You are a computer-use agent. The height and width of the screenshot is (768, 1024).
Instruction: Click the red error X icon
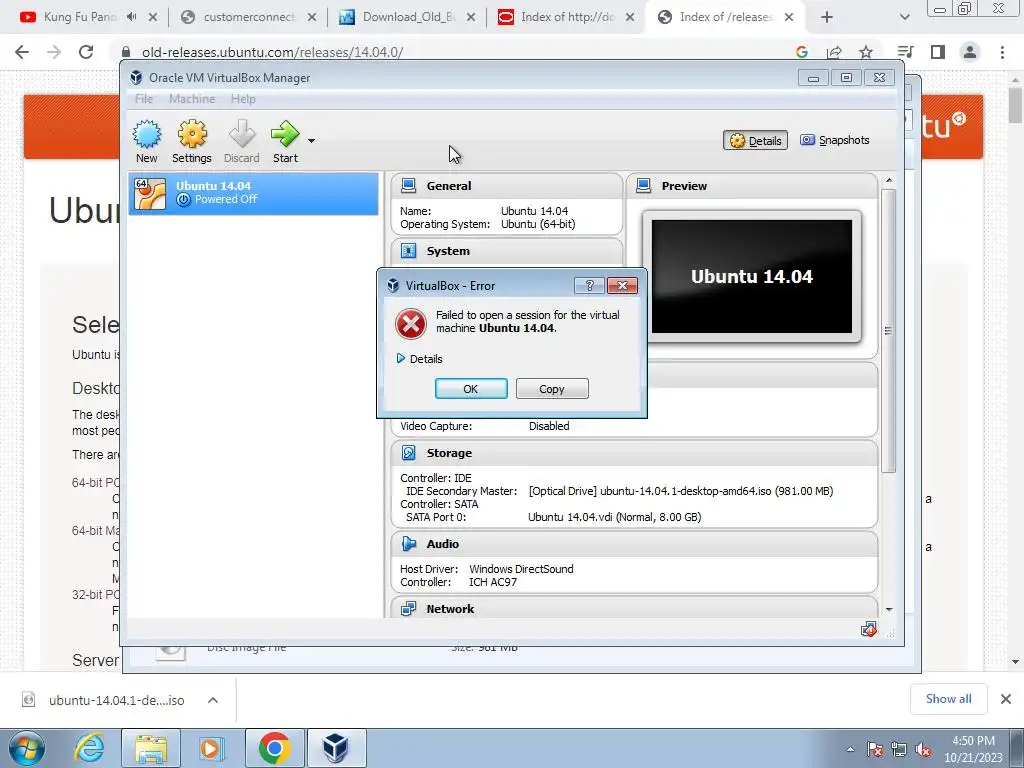(x=411, y=324)
